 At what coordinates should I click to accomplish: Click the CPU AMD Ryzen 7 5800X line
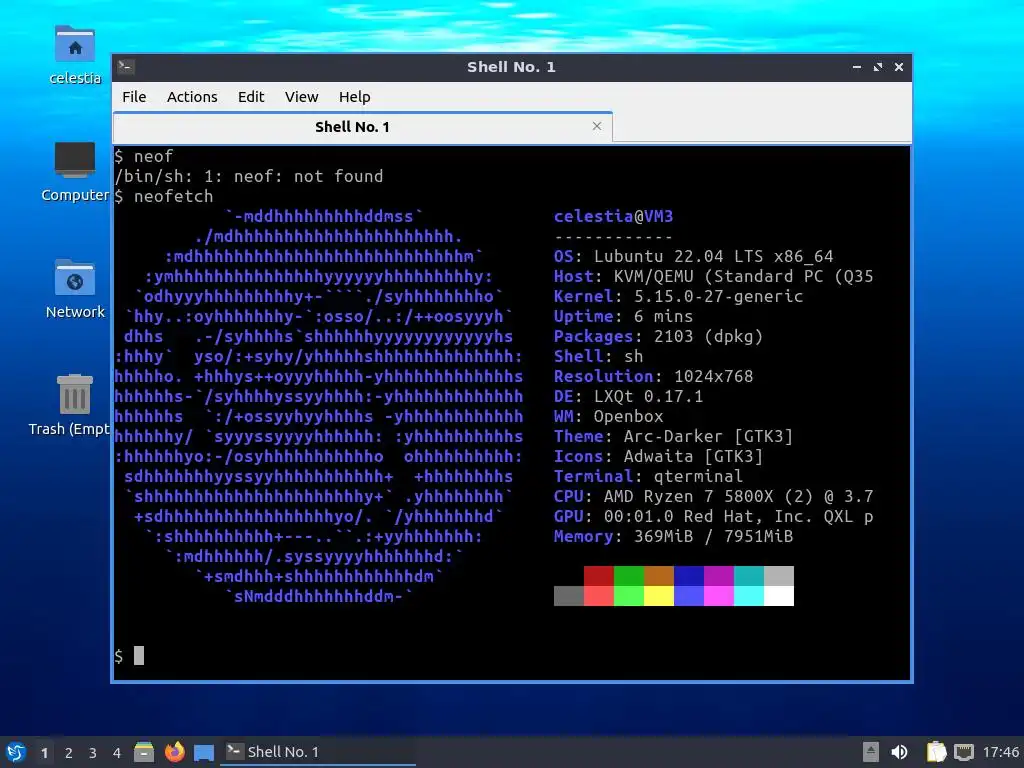(x=714, y=496)
